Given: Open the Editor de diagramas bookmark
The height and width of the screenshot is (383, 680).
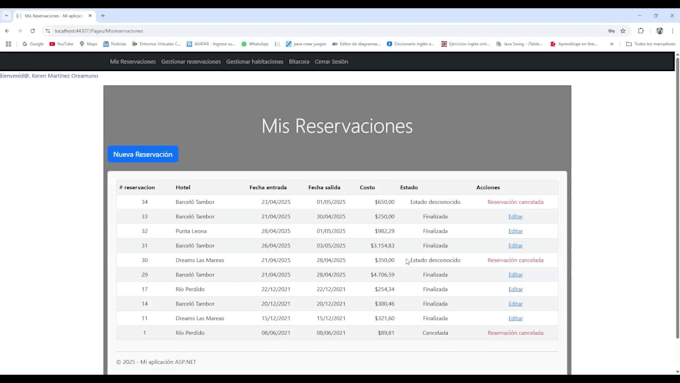Looking at the screenshot, I should click(x=356, y=44).
